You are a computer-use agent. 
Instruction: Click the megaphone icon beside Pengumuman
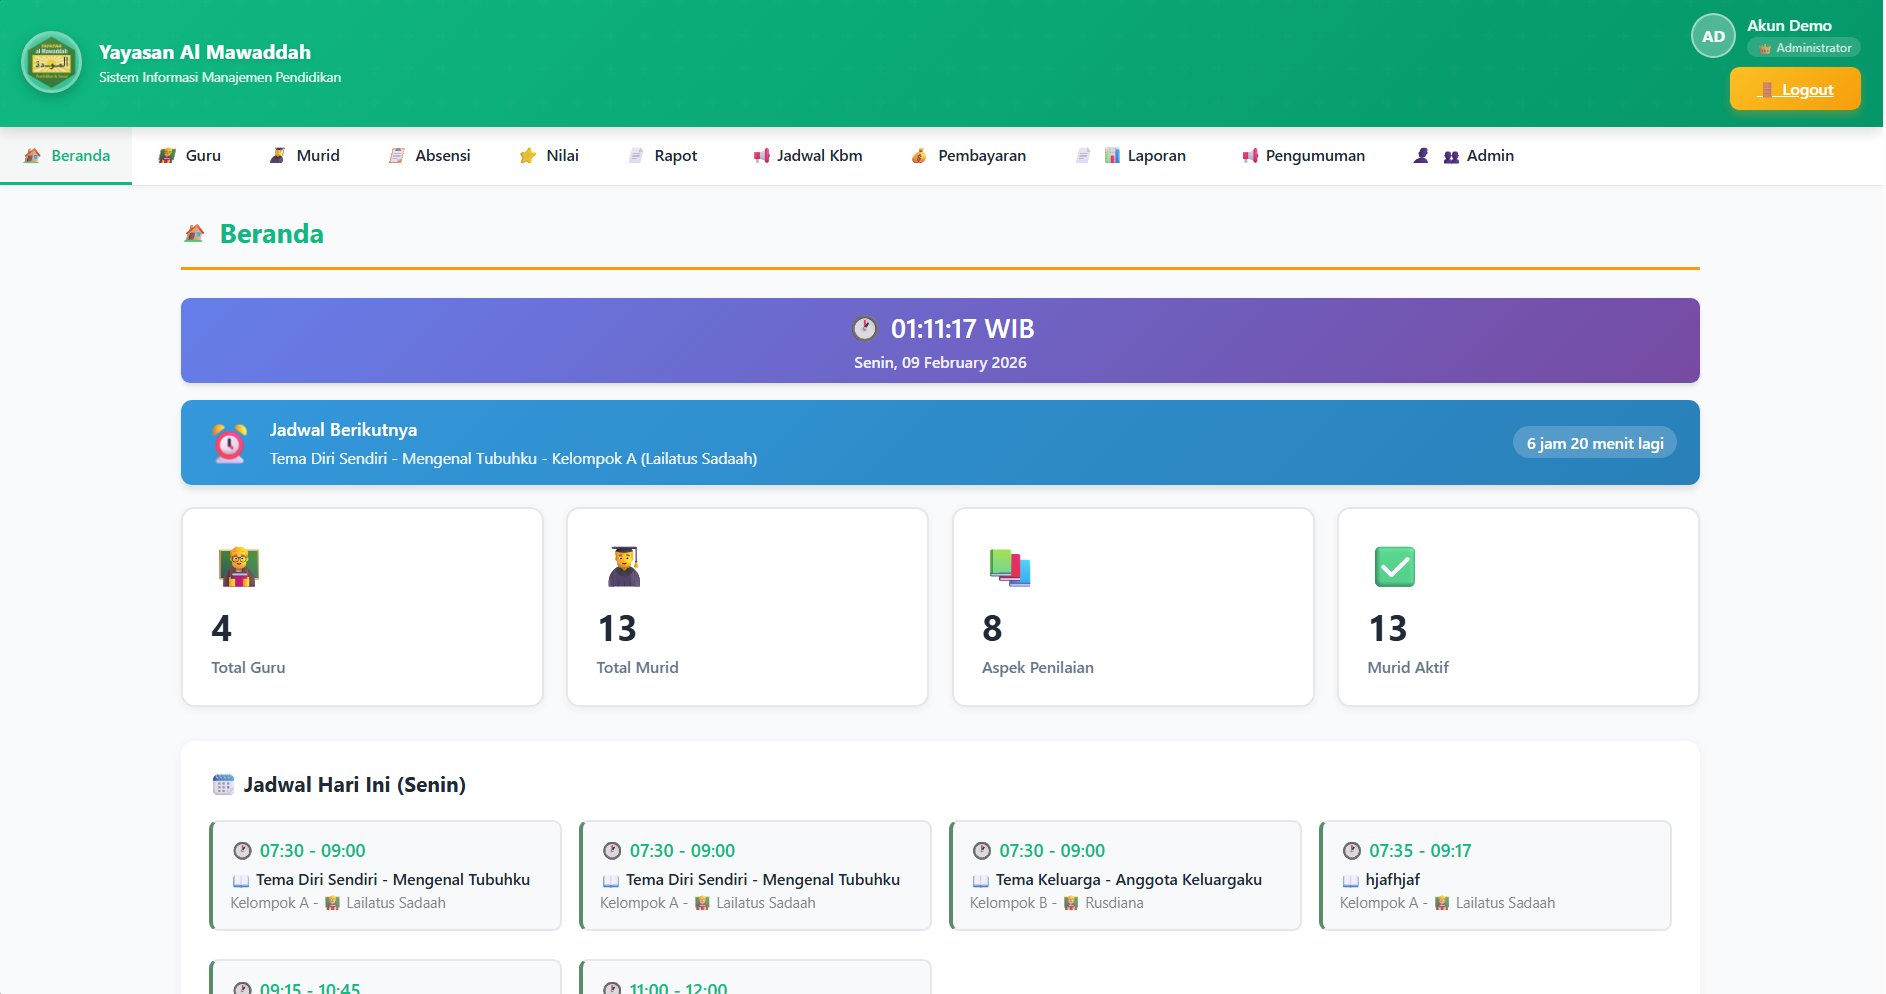point(1250,156)
